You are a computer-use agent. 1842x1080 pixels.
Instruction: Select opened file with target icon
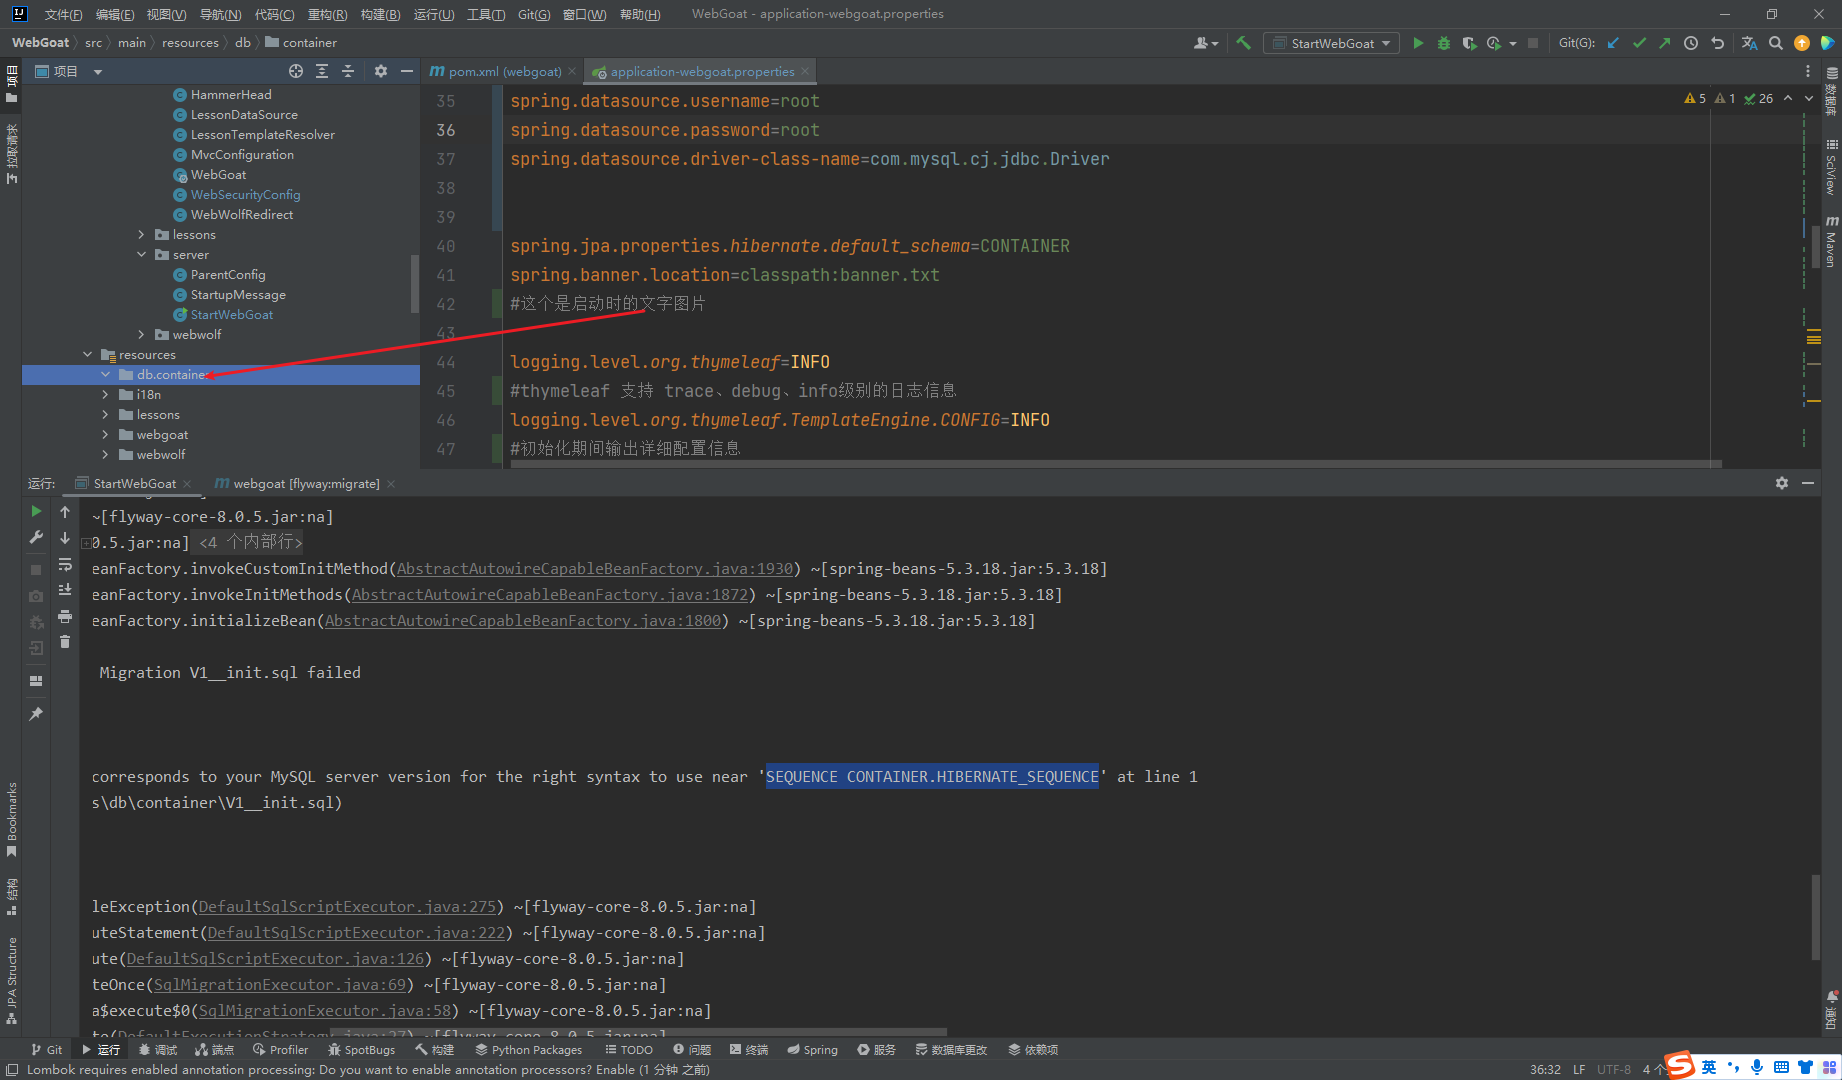(295, 71)
